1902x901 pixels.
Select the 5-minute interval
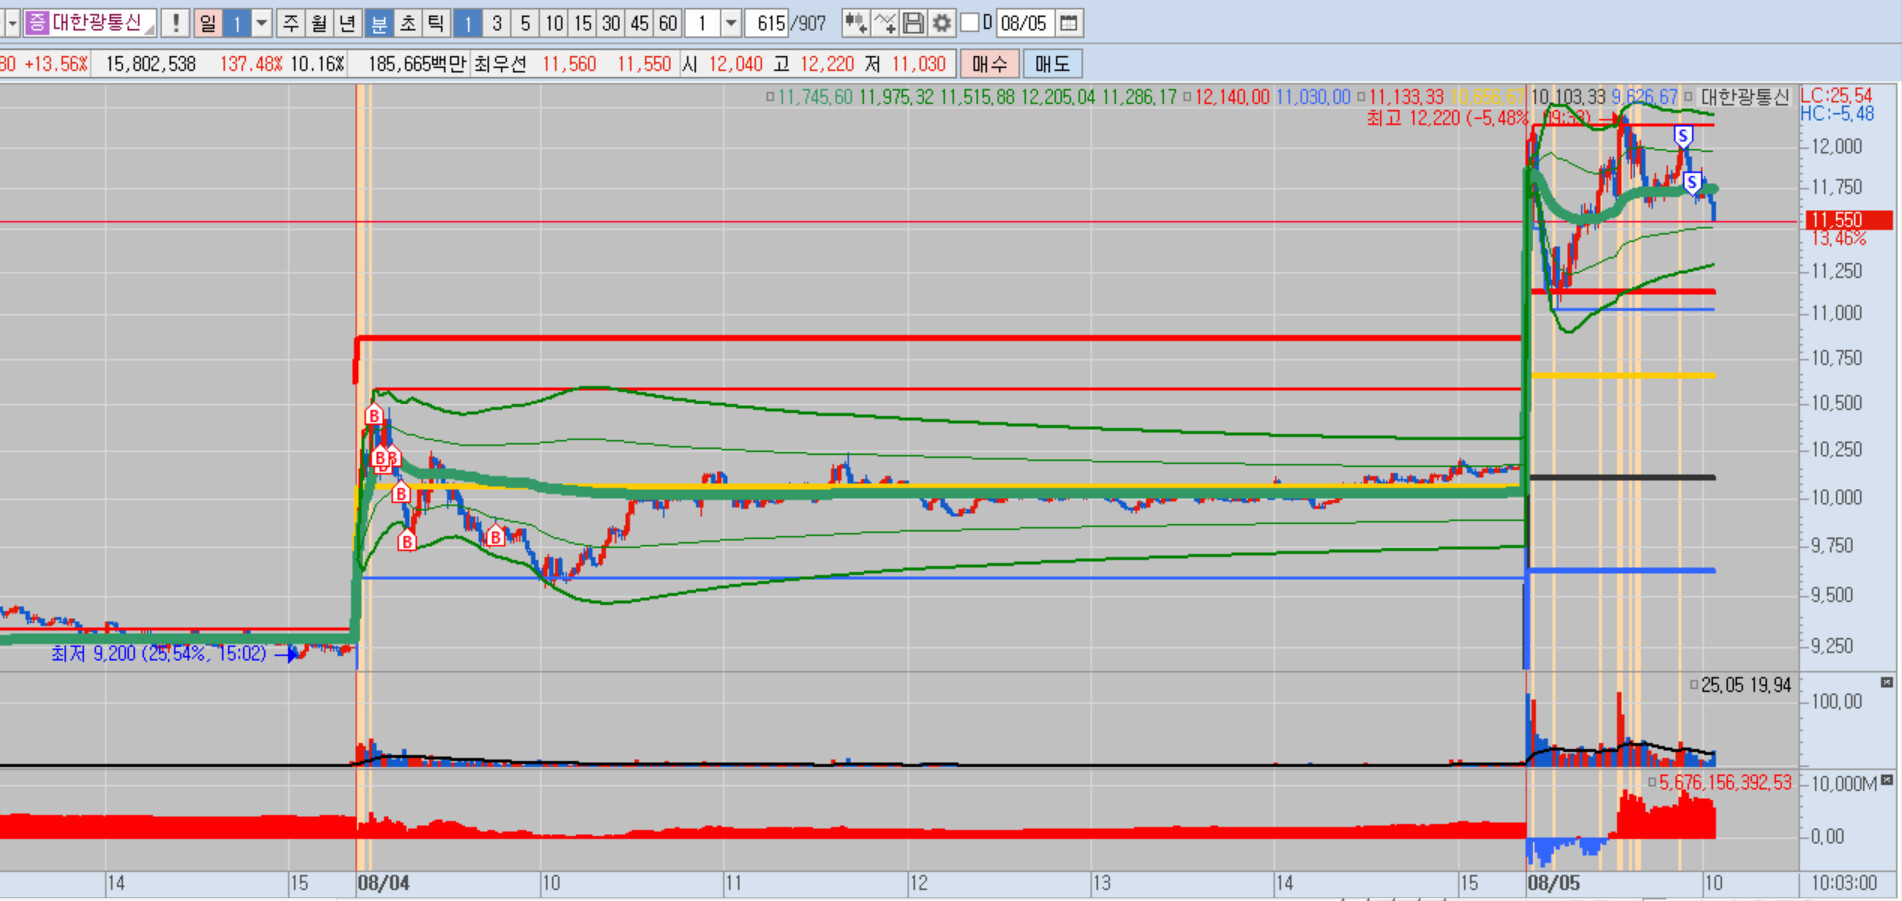(x=525, y=22)
